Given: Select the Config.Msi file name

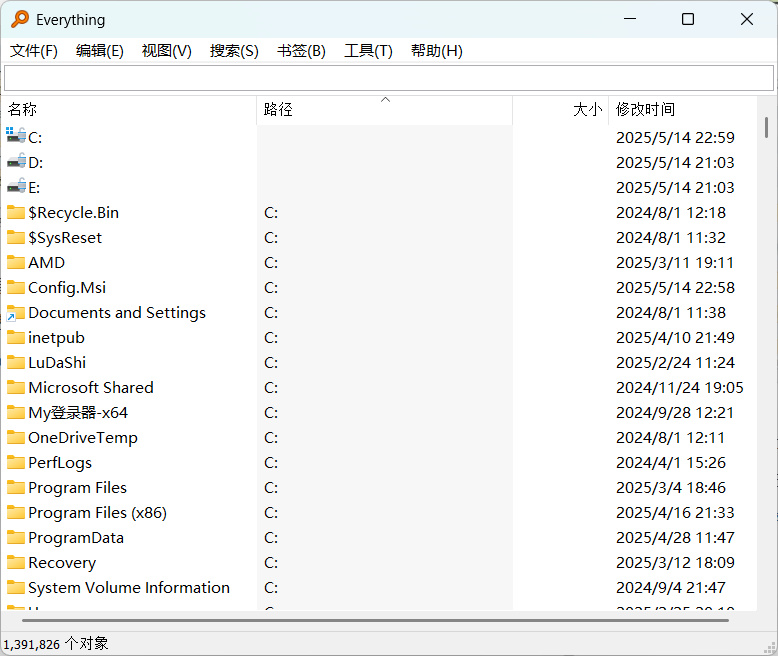Looking at the screenshot, I should [x=67, y=287].
